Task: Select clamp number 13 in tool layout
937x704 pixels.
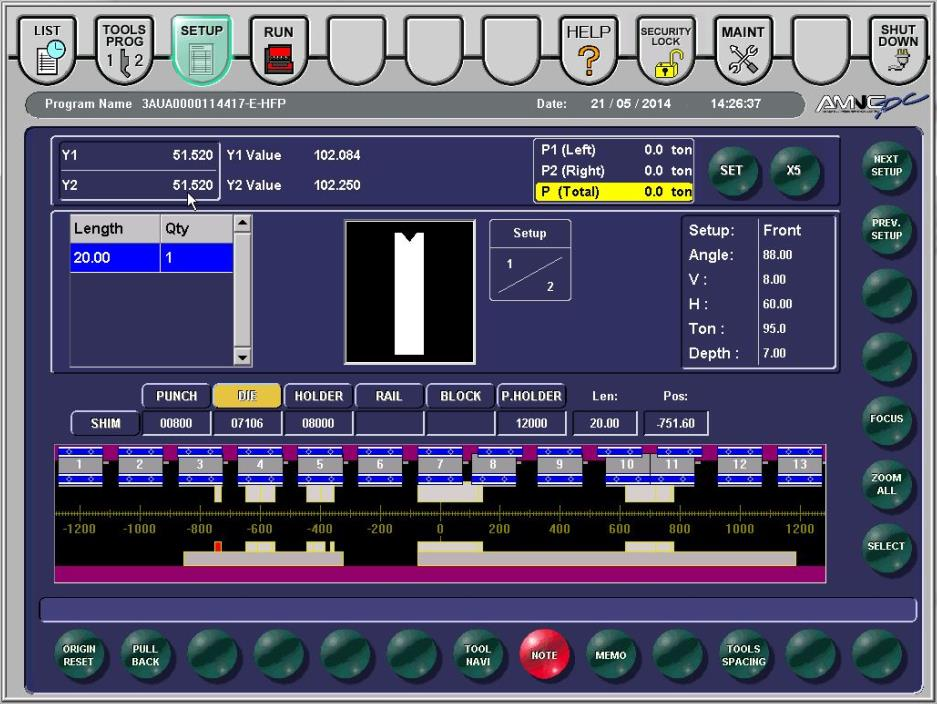Action: pyautogui.click(x=800, y=464)
